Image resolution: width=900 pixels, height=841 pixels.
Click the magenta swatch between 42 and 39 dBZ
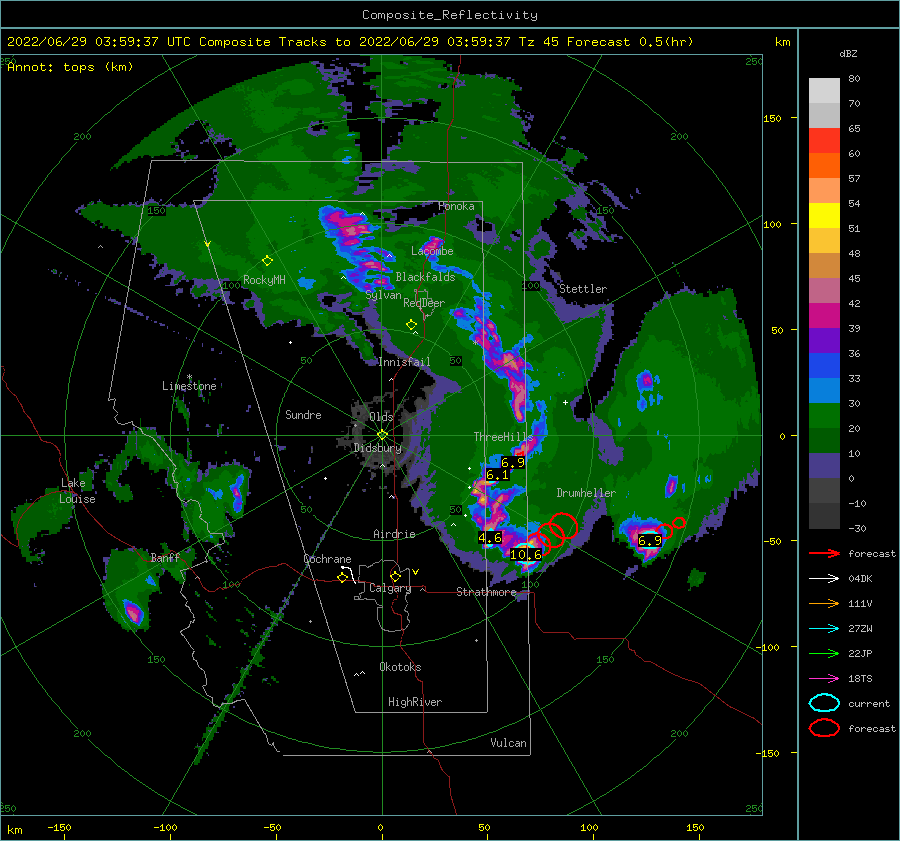click(x=824, y=316)
